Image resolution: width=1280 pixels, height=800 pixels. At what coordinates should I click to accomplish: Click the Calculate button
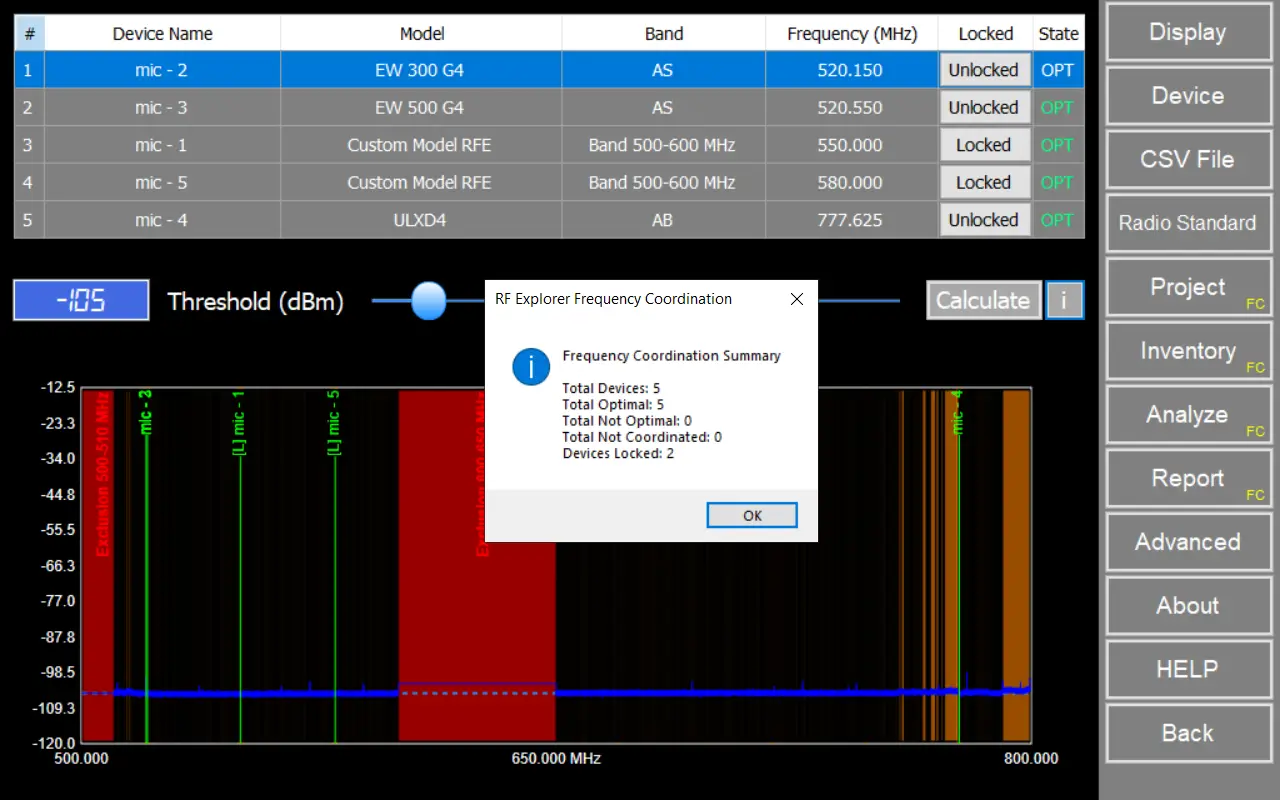point(982,300)
